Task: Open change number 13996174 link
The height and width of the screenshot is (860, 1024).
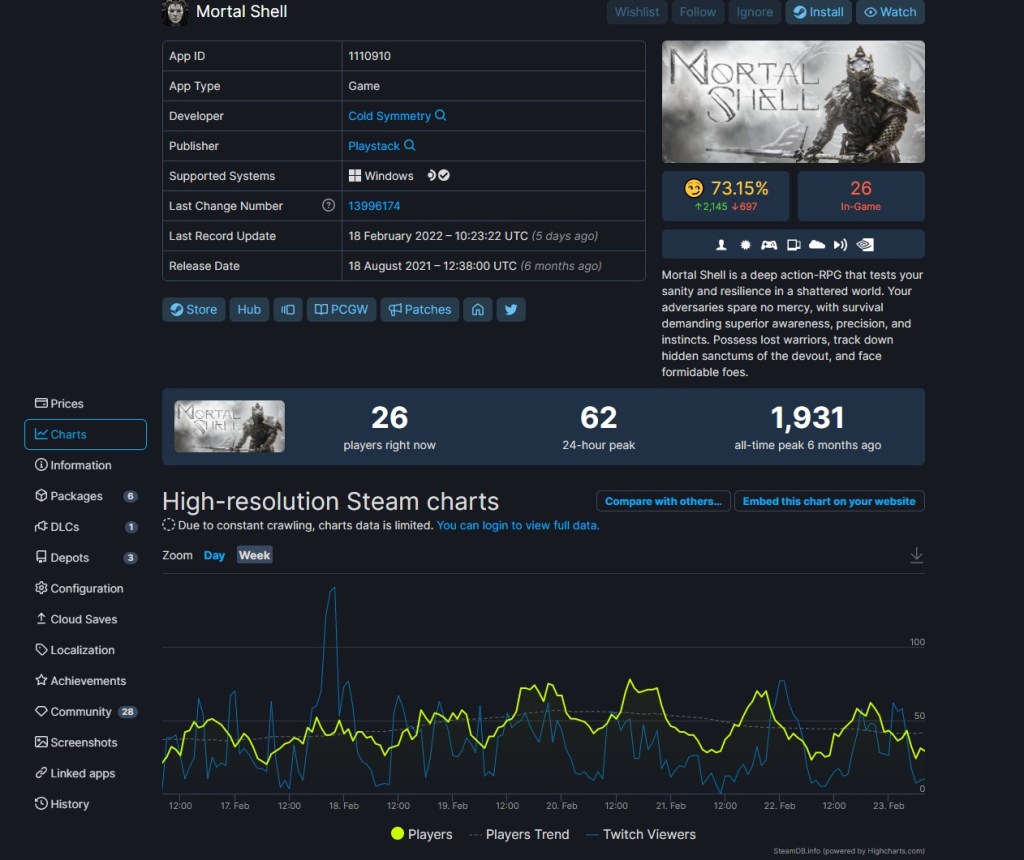Action: (x=374, y=206)
